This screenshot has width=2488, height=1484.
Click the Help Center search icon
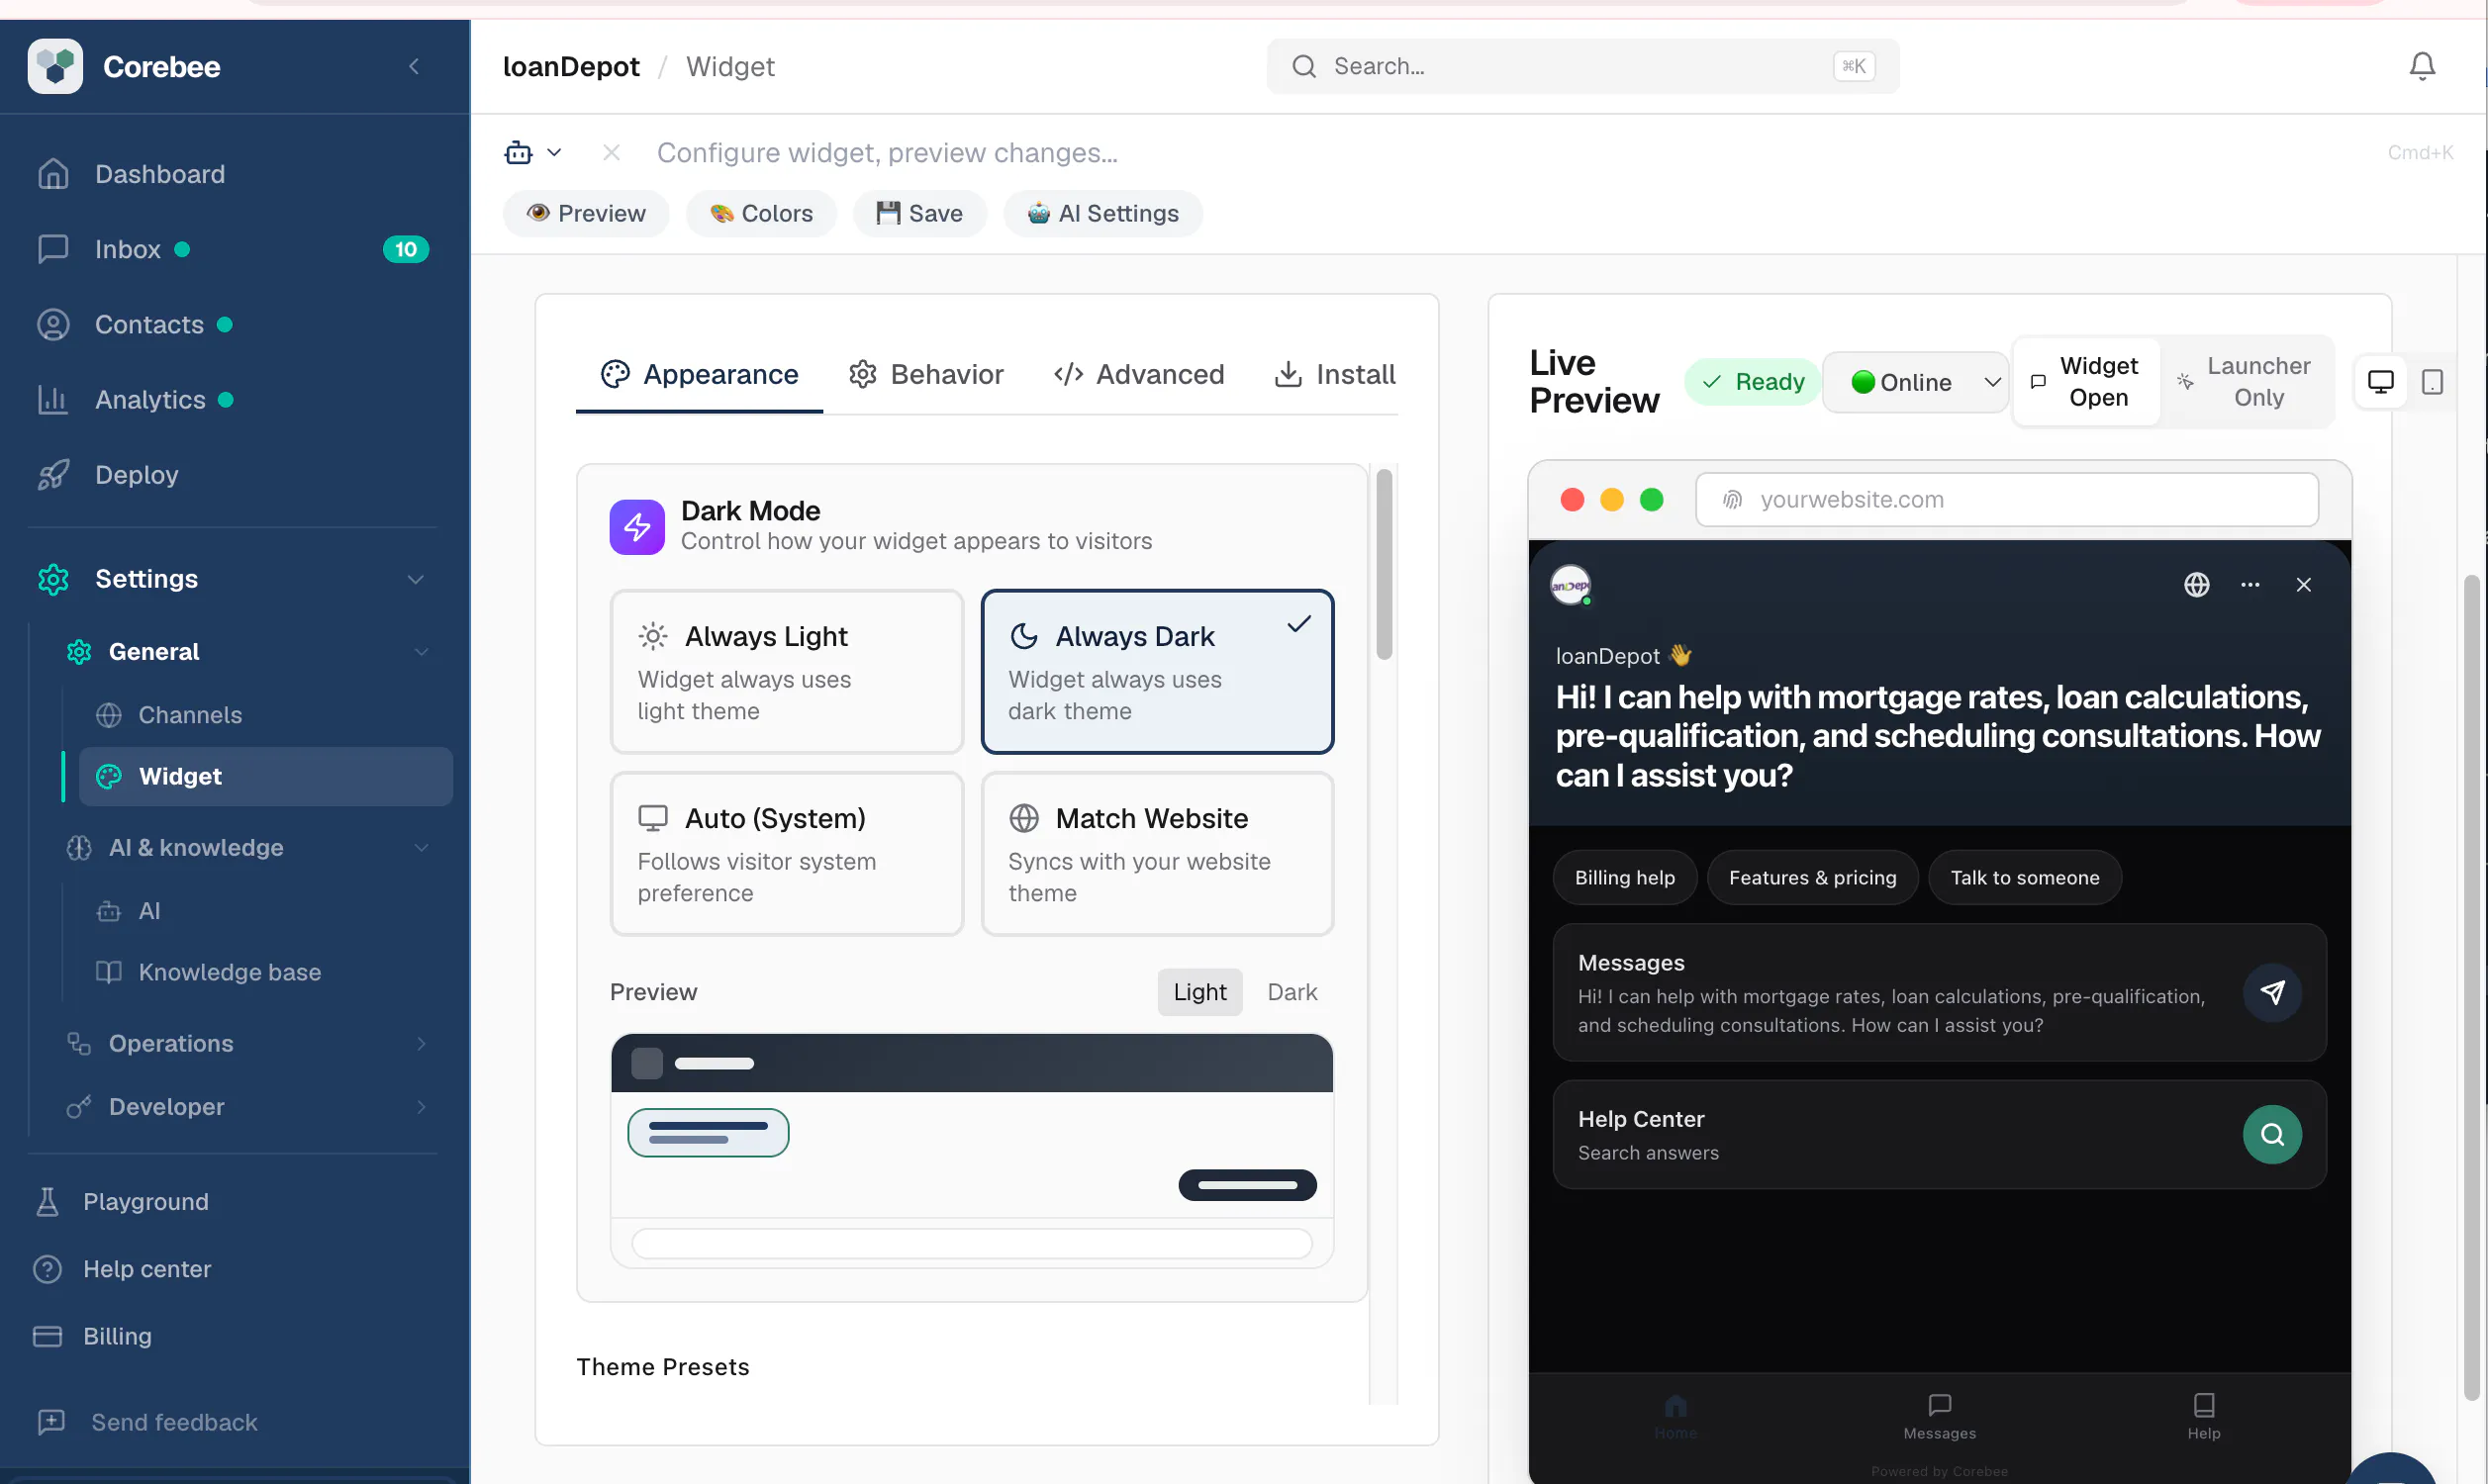tap(2272, 1134)
